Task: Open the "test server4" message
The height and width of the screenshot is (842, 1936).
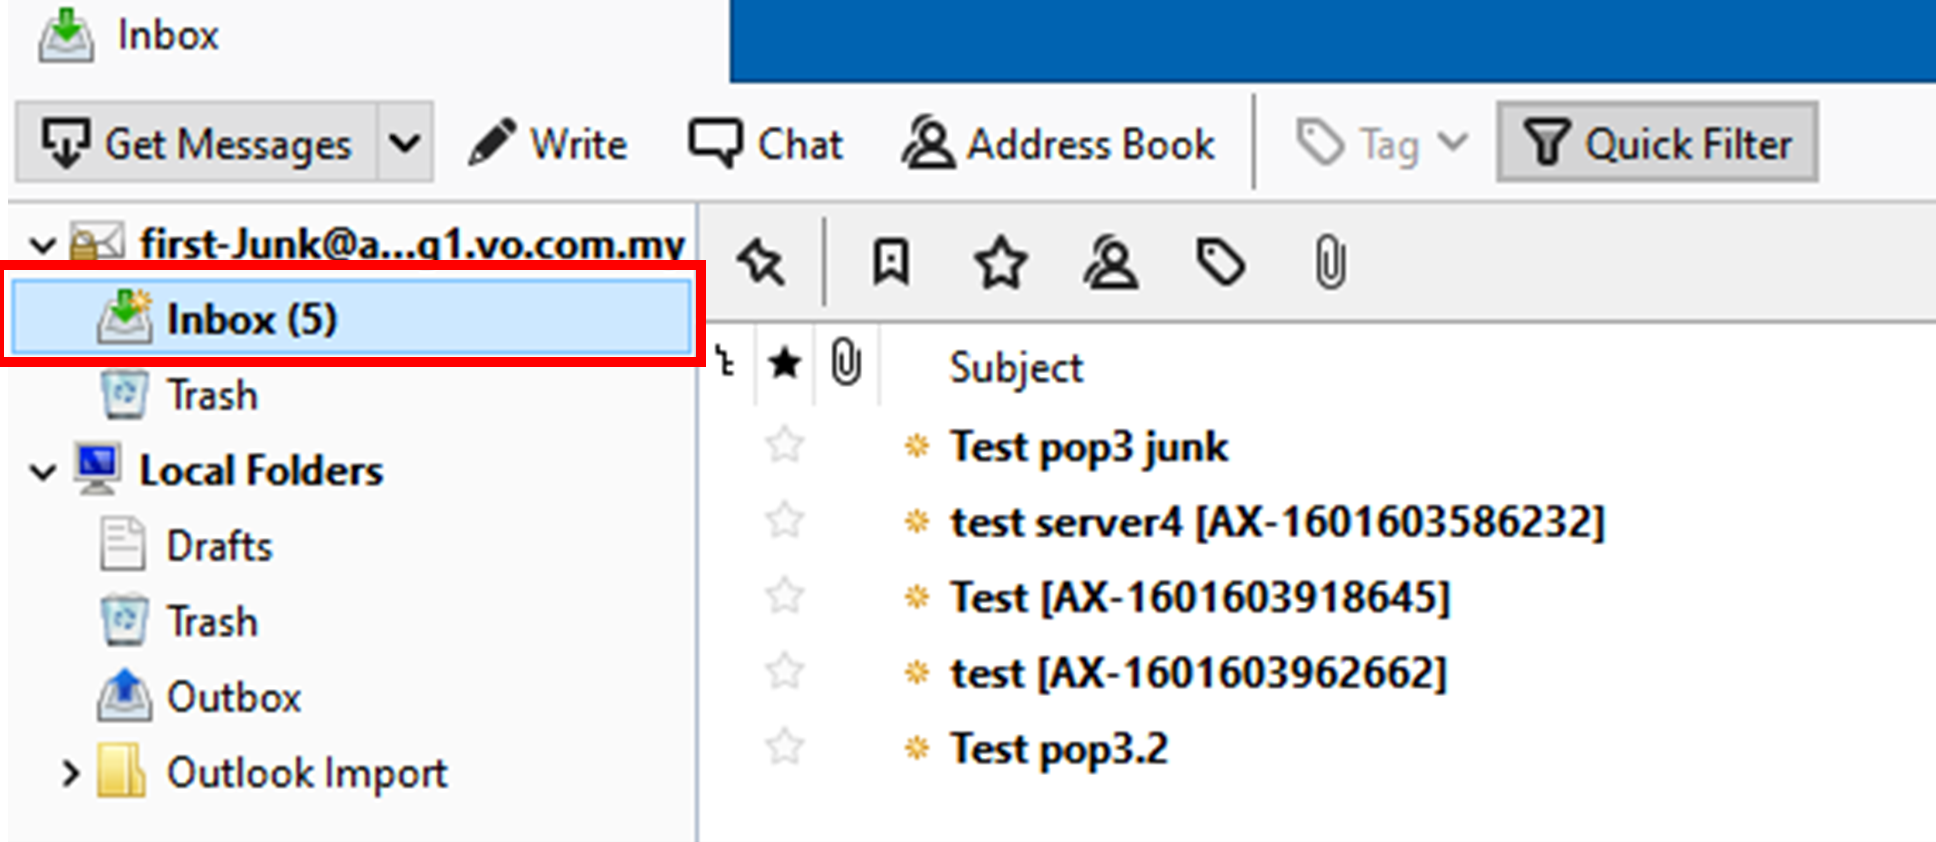Action: (1275, 522)
